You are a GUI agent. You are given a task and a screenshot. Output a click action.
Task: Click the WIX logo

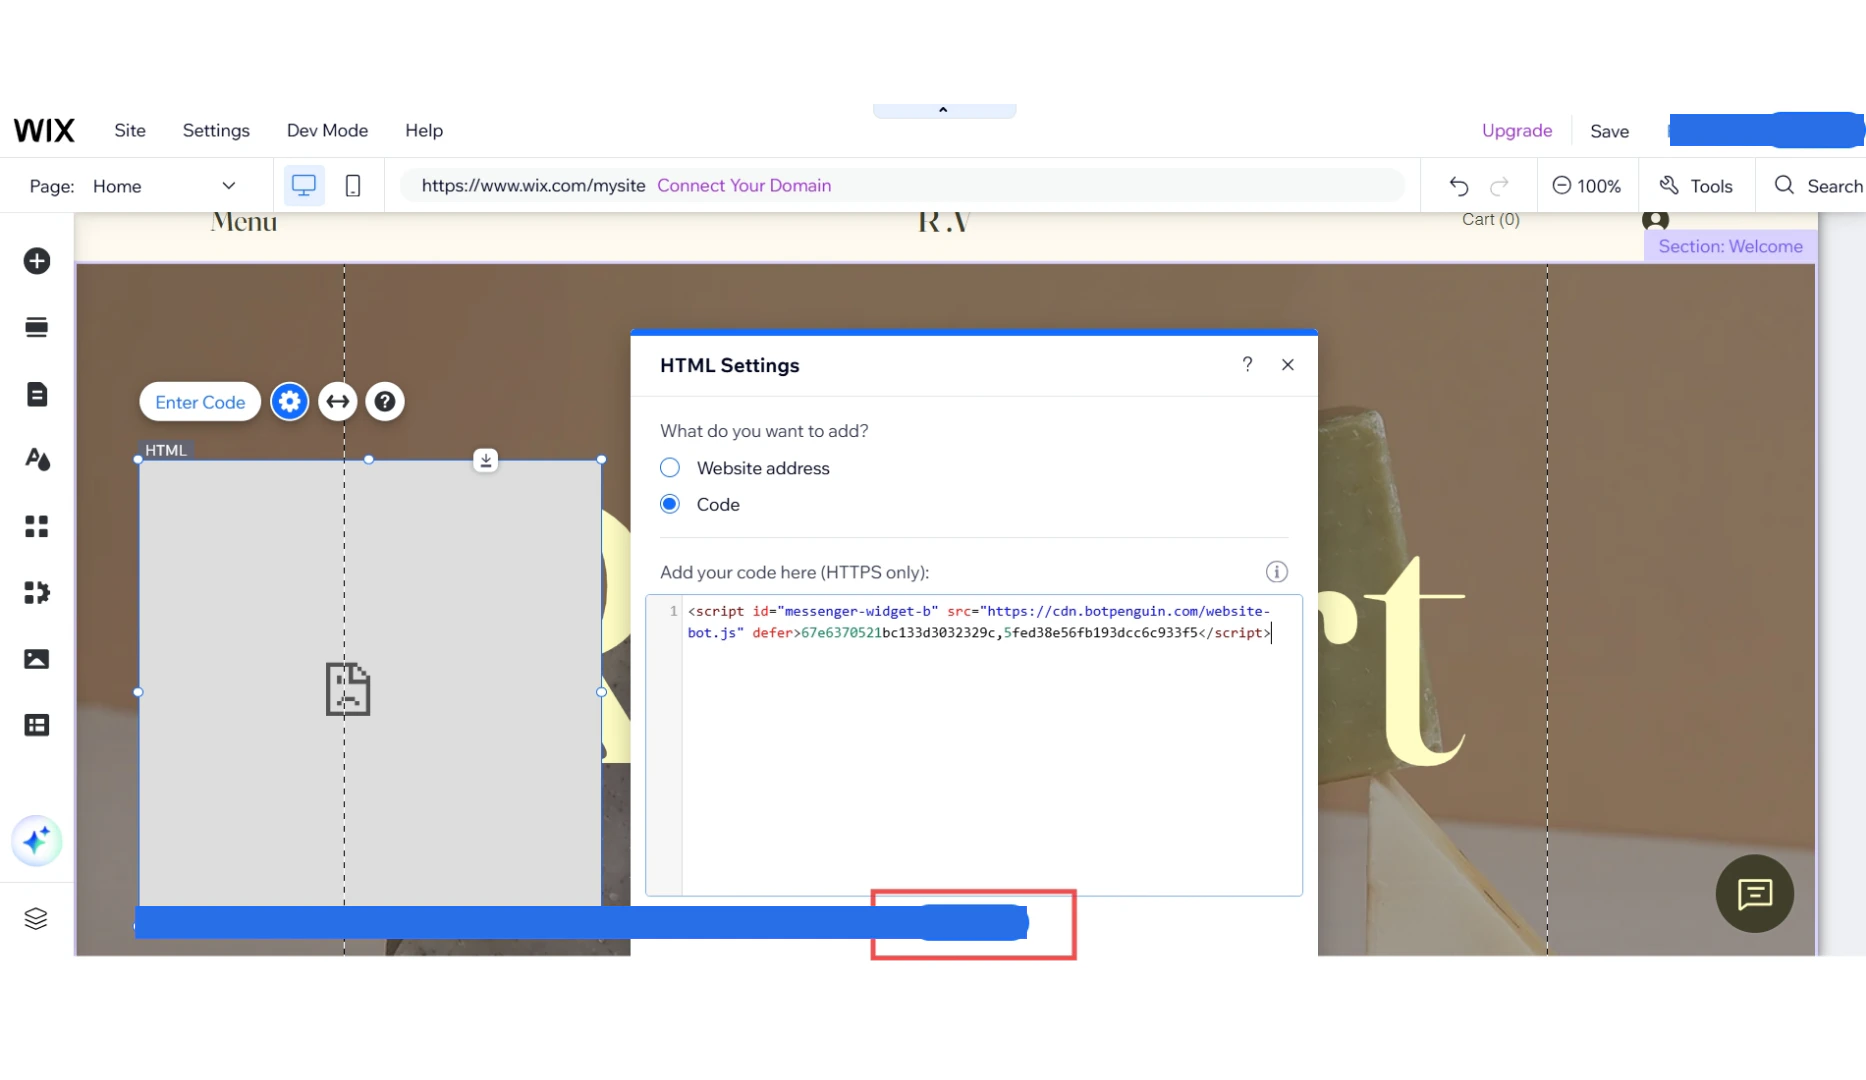[44, 130]
